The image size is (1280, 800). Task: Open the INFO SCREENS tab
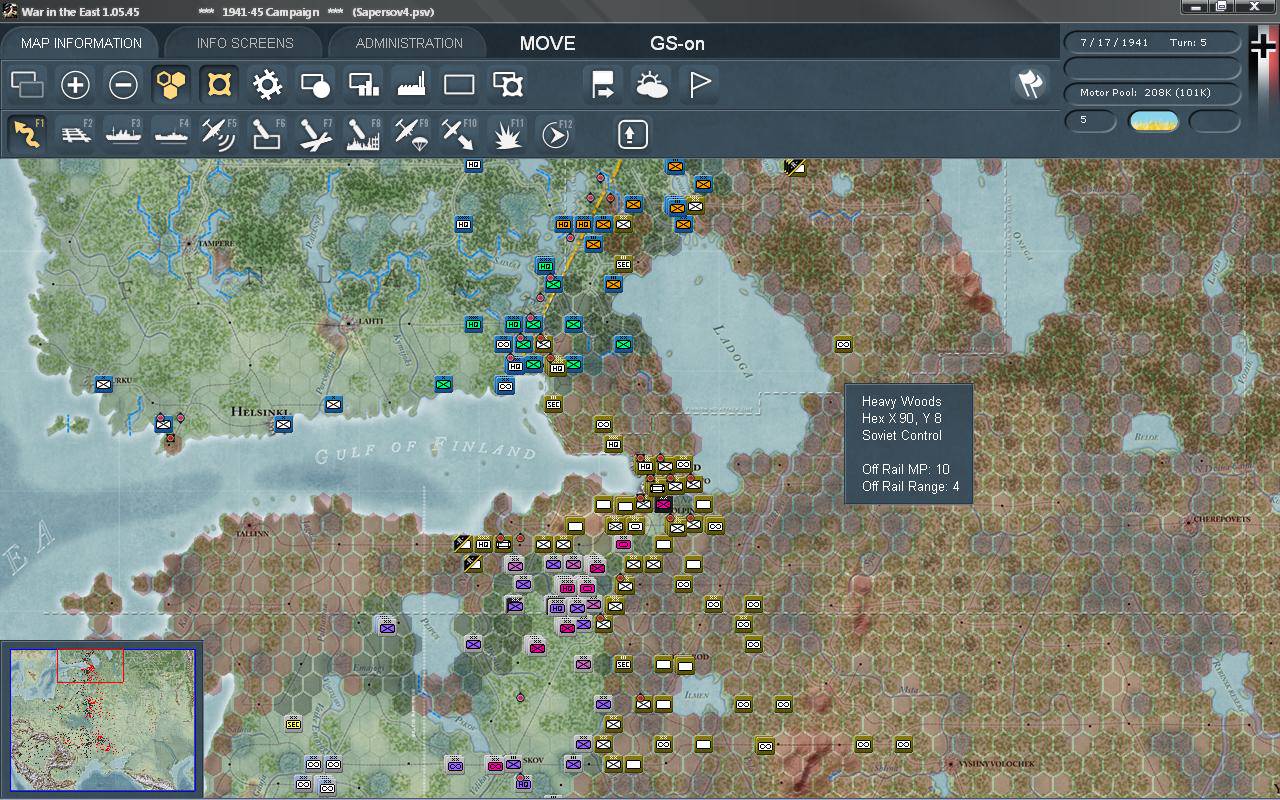(245, 43)
